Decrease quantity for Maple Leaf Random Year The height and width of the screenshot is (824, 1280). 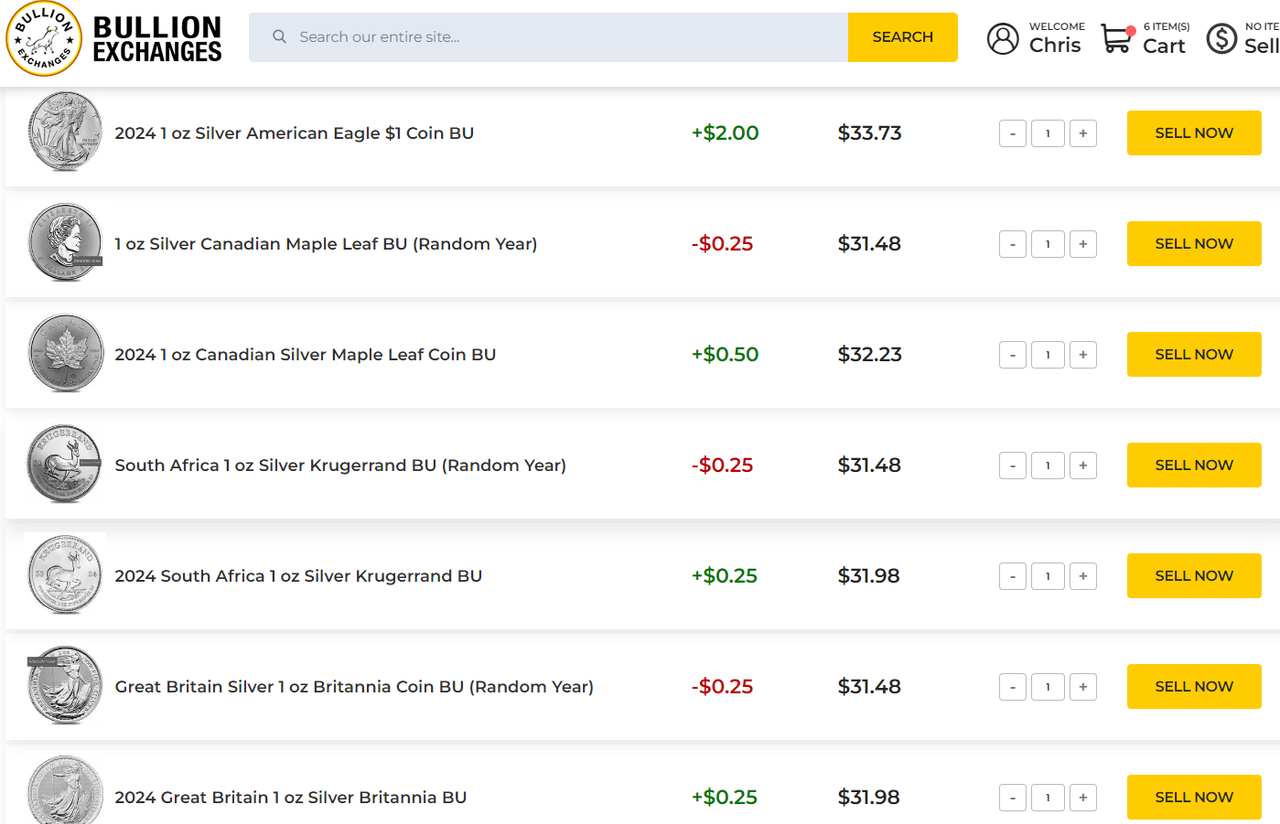click(1012, 244)
